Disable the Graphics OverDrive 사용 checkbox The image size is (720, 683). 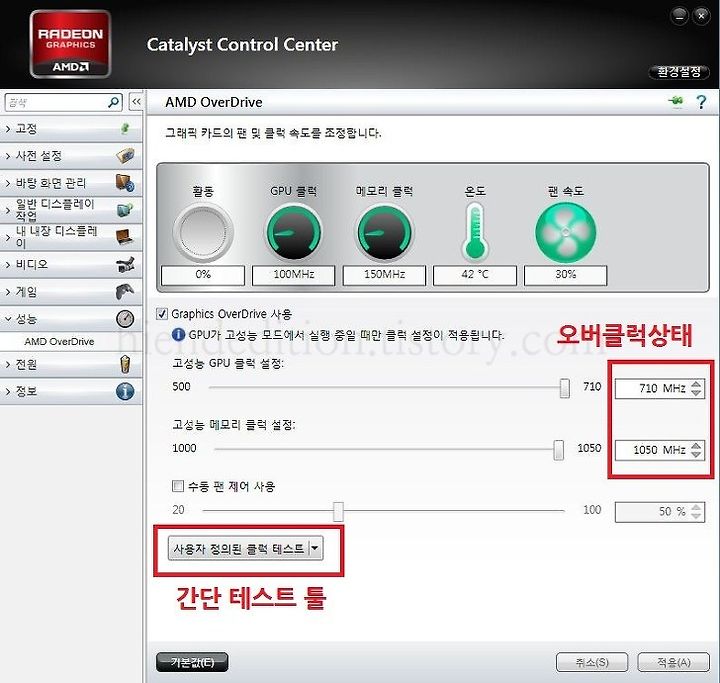[162, 314]
